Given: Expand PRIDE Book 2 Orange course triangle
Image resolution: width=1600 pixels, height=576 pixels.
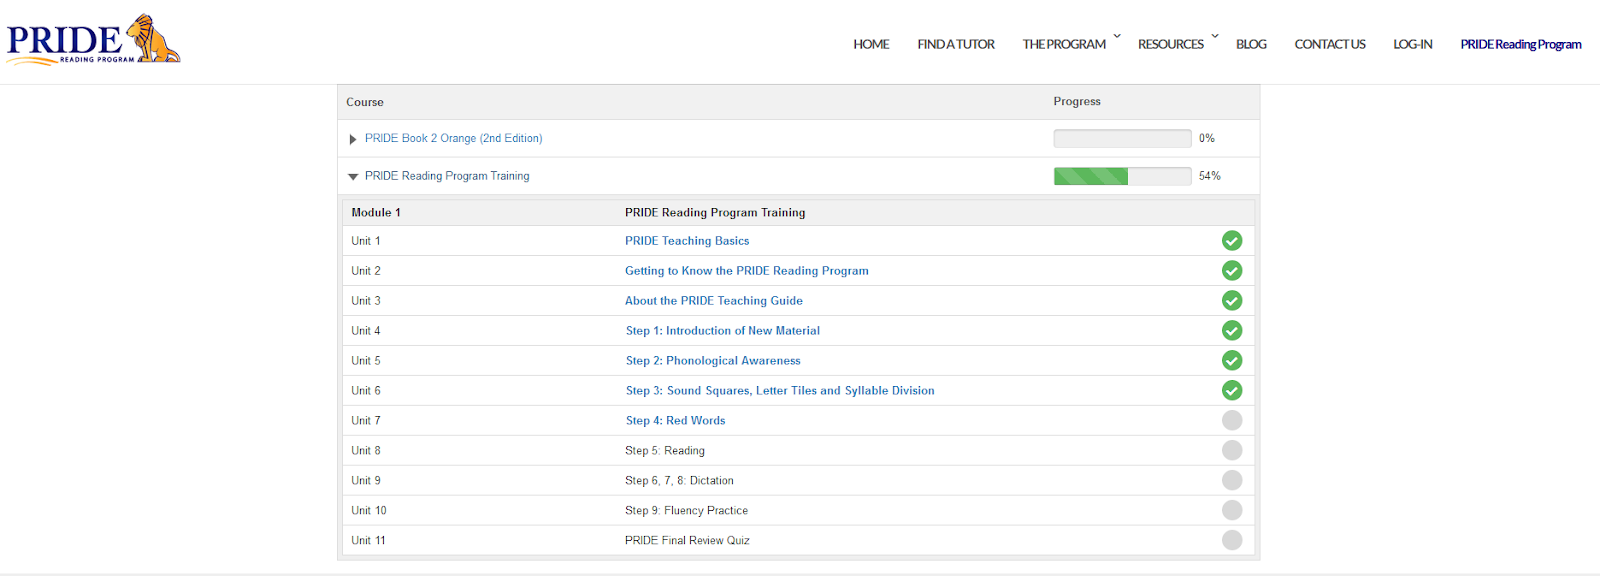Looking at the screenshot, I should pos(353,139).
